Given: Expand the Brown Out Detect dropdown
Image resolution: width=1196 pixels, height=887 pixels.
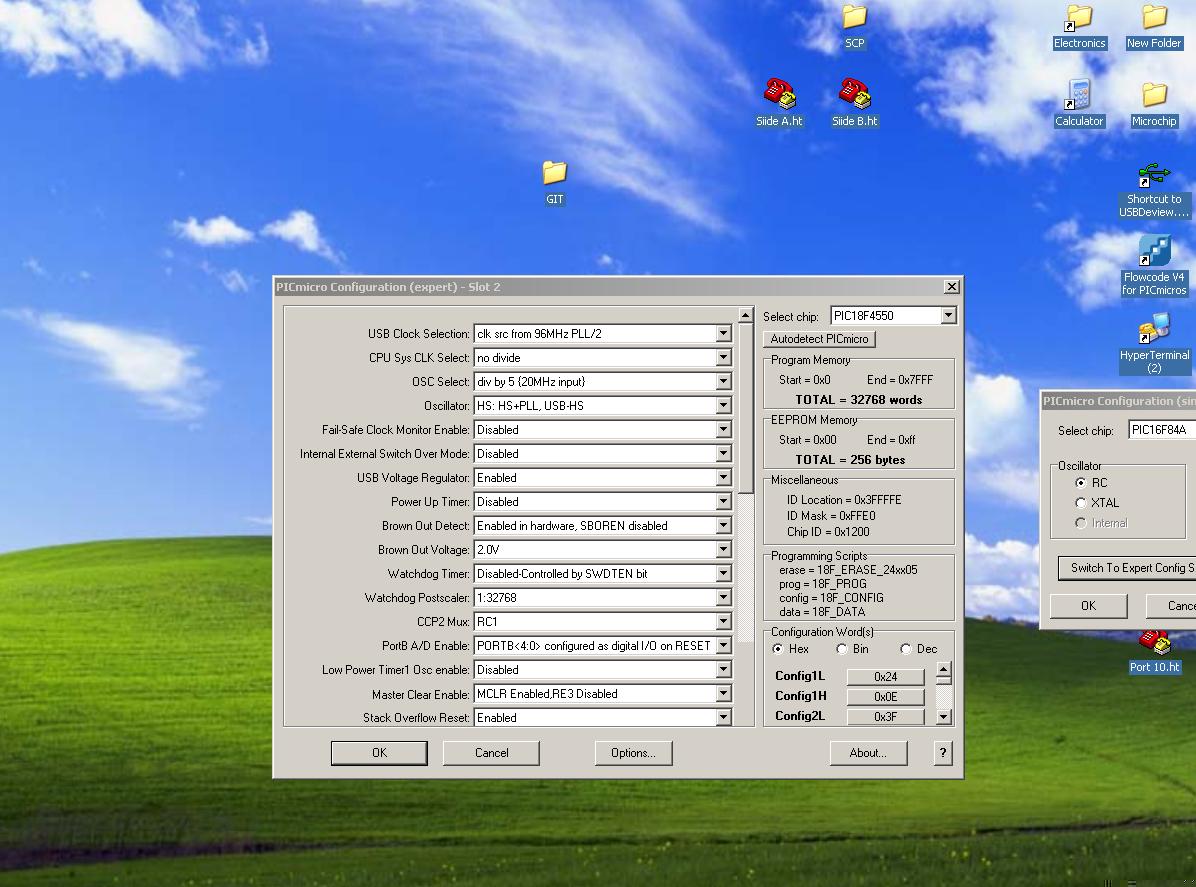Looking at the screenshot, I should (x=723, y=525).
